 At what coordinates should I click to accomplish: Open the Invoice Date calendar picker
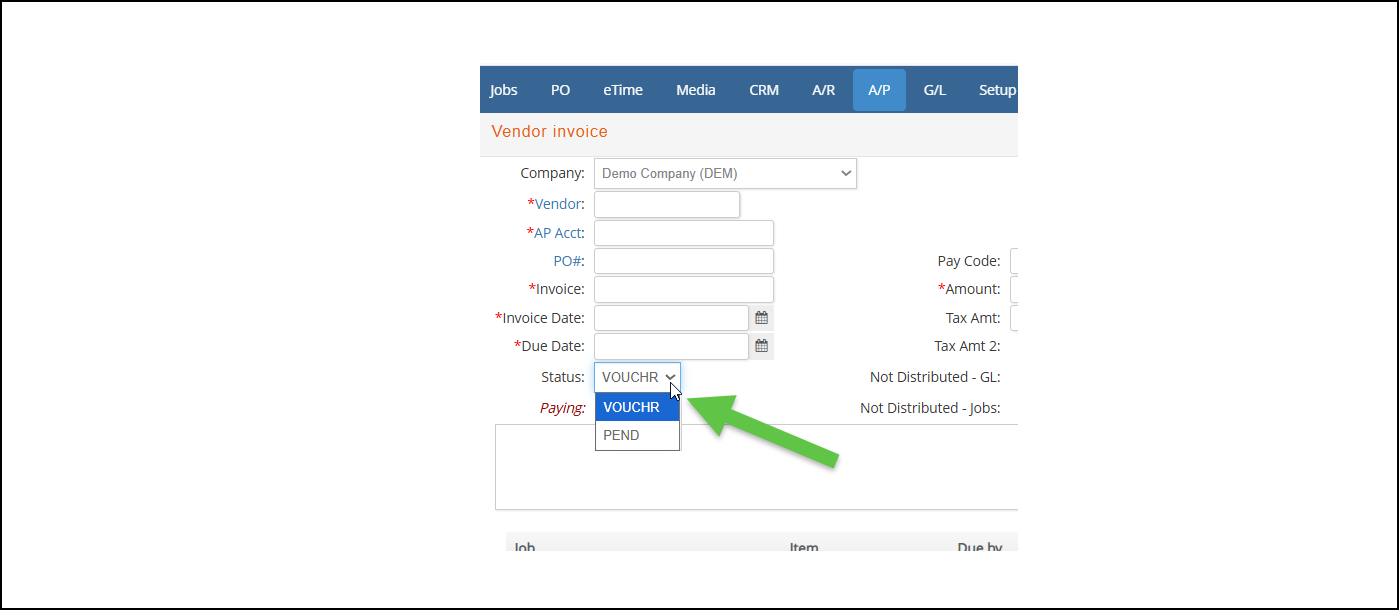pyautogui.click(x=761, y=318)
